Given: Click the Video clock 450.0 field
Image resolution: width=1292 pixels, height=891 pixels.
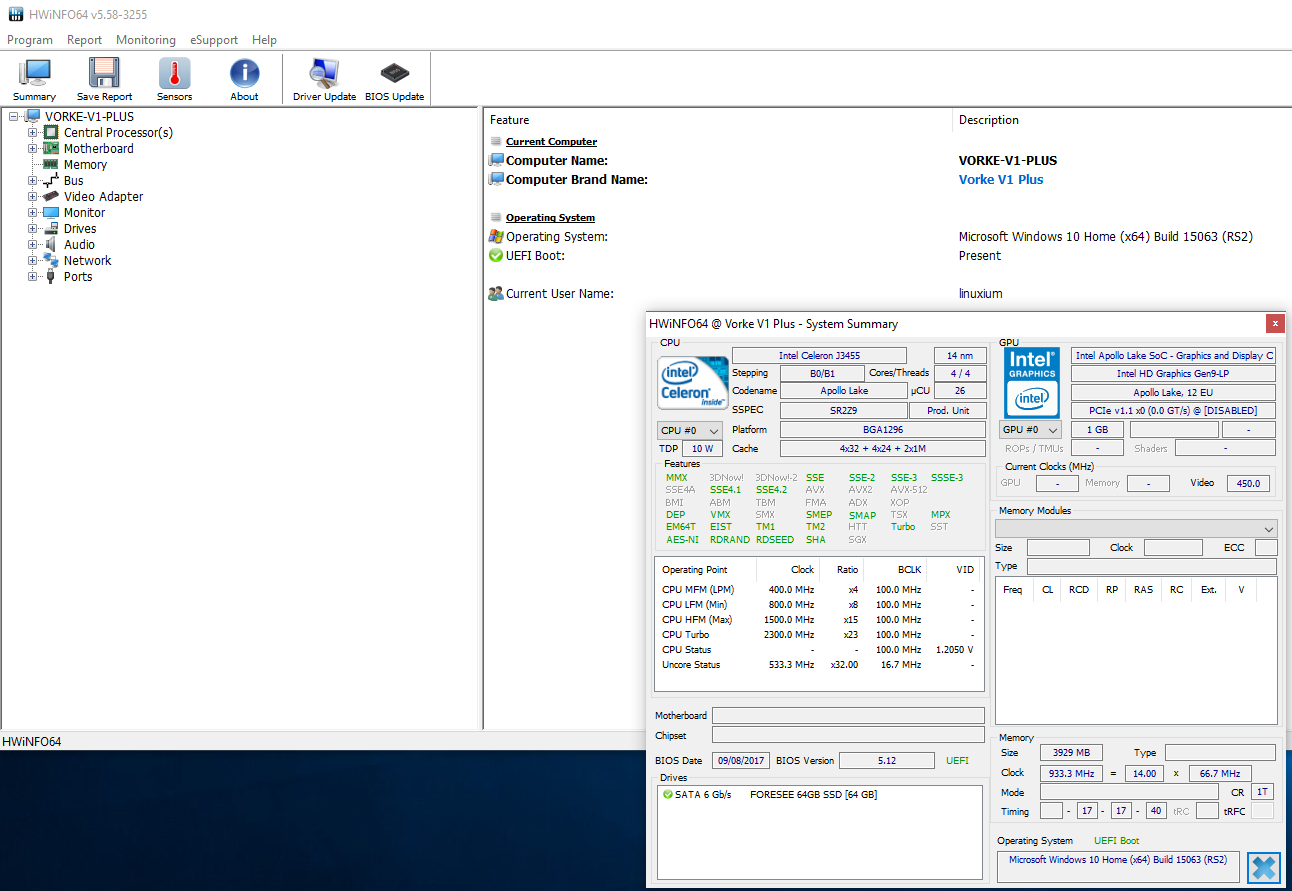Looking at the screenshot, I should click(1248, 483).
